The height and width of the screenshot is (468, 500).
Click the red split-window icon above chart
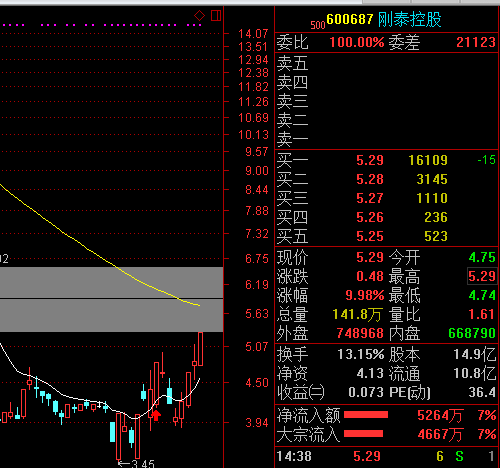tap(216, 15)
